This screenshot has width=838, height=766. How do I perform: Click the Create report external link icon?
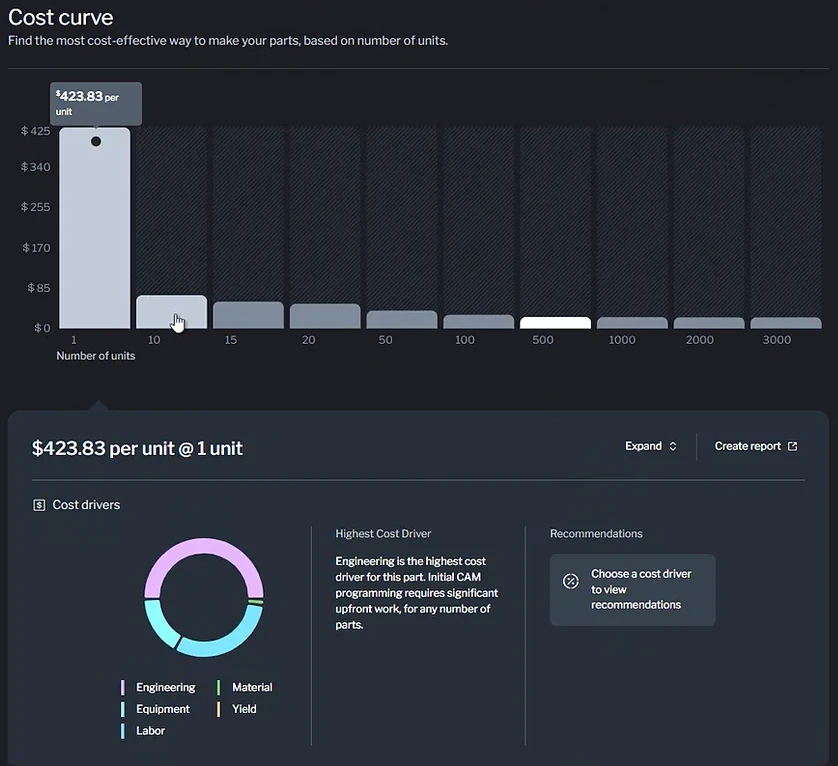pyautogui.click(x=793, y=446)
